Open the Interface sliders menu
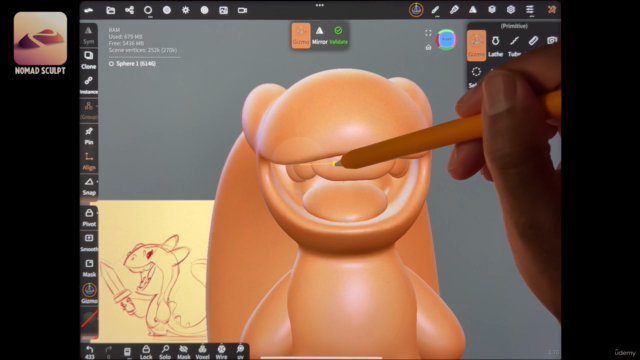The width and height of the screenshot is (640, 360). [x=530, y=10]
